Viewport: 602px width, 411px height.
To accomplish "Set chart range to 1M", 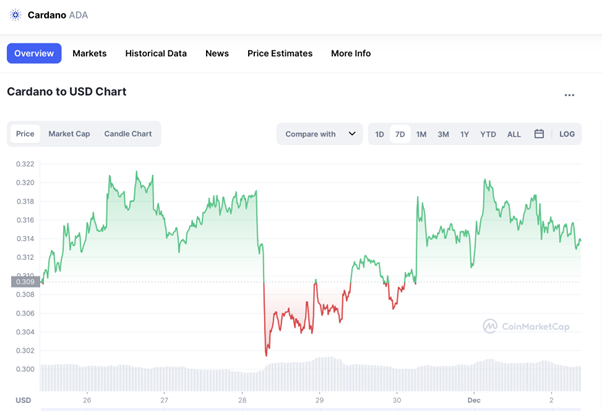I will [421, 134].
